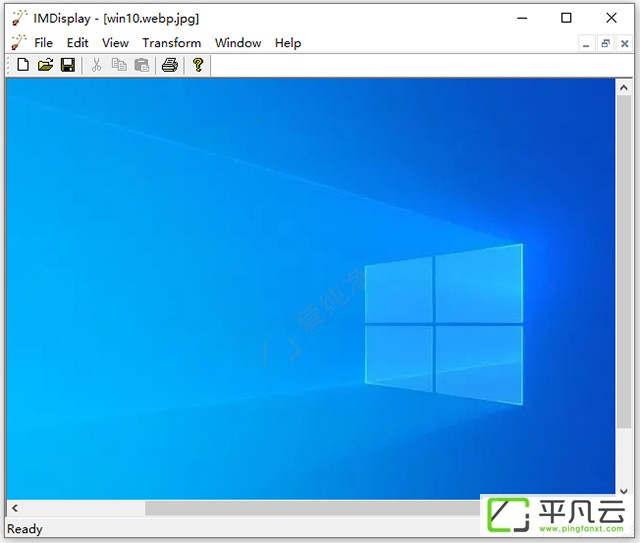Maximize the IMDisplay application window

tap(566, 18)
